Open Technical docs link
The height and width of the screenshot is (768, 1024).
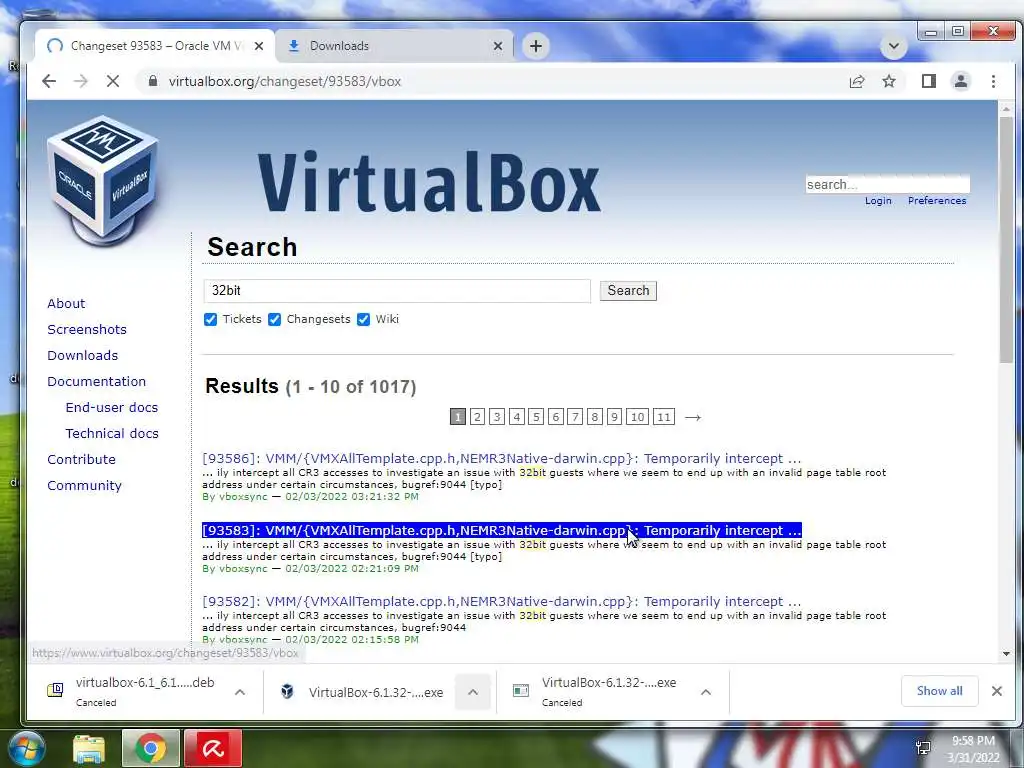[112, 434]
